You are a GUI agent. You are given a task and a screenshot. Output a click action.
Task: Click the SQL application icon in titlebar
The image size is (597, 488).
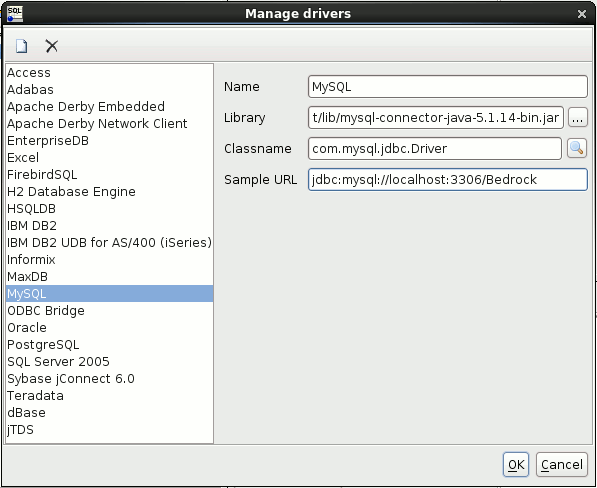pos(15,14)
